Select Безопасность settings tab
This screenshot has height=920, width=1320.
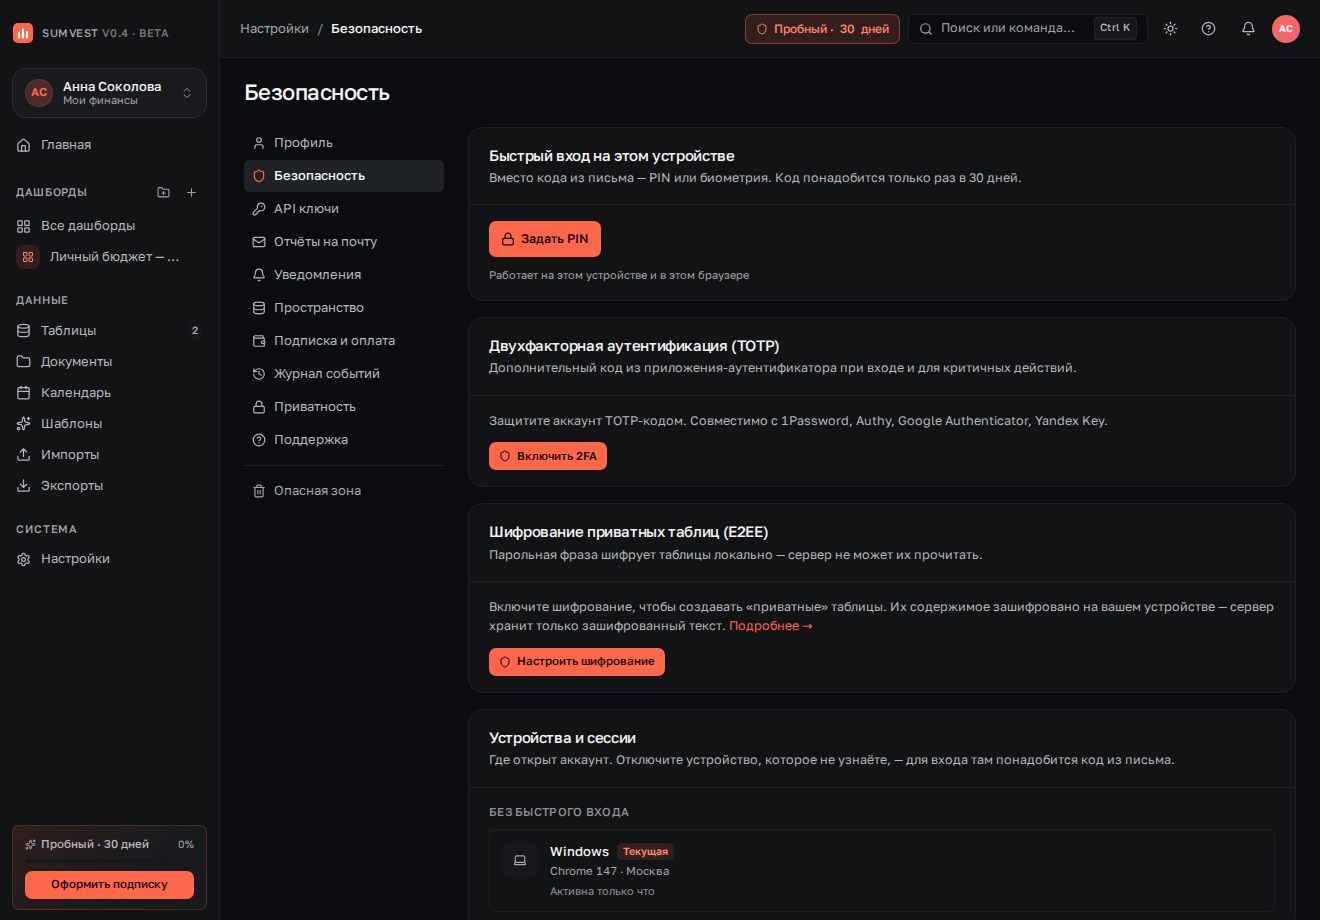click(344, 176)
